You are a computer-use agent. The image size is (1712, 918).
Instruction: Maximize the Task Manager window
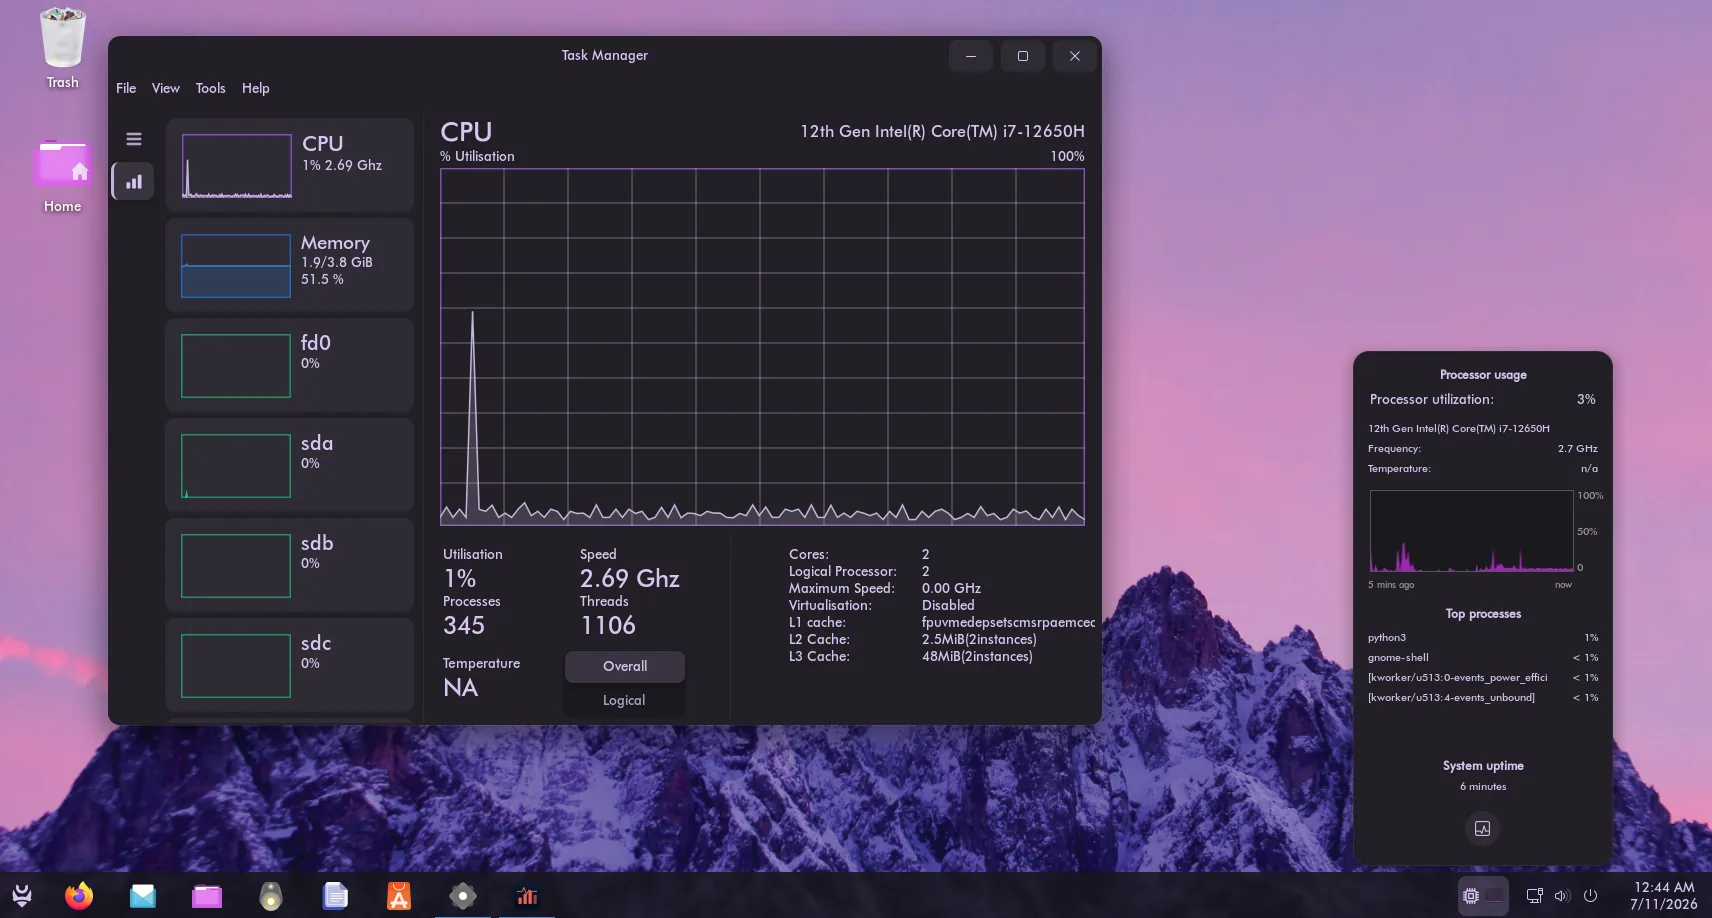1023,56
